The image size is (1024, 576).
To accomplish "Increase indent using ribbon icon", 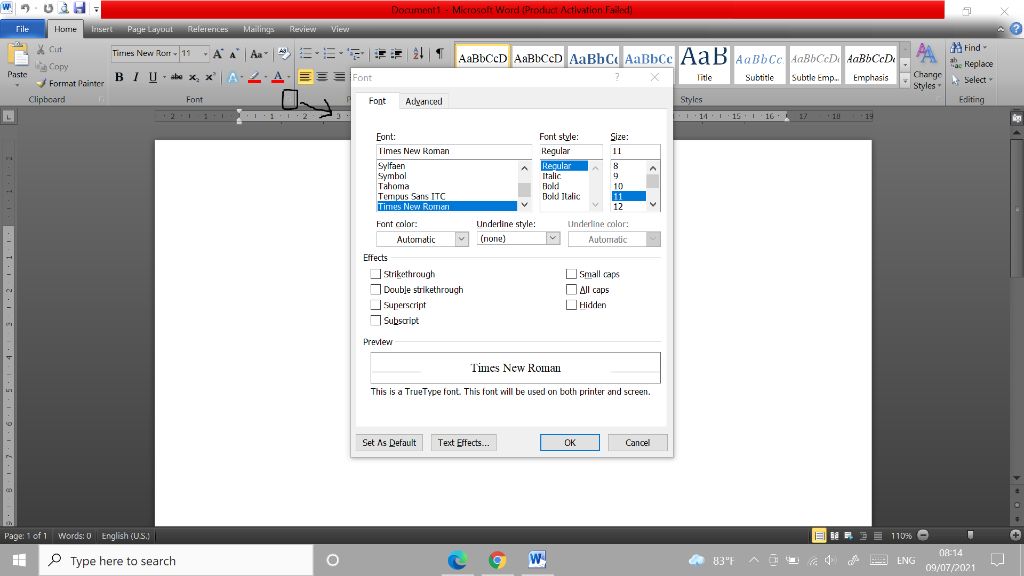I will [x=396, y=54].
